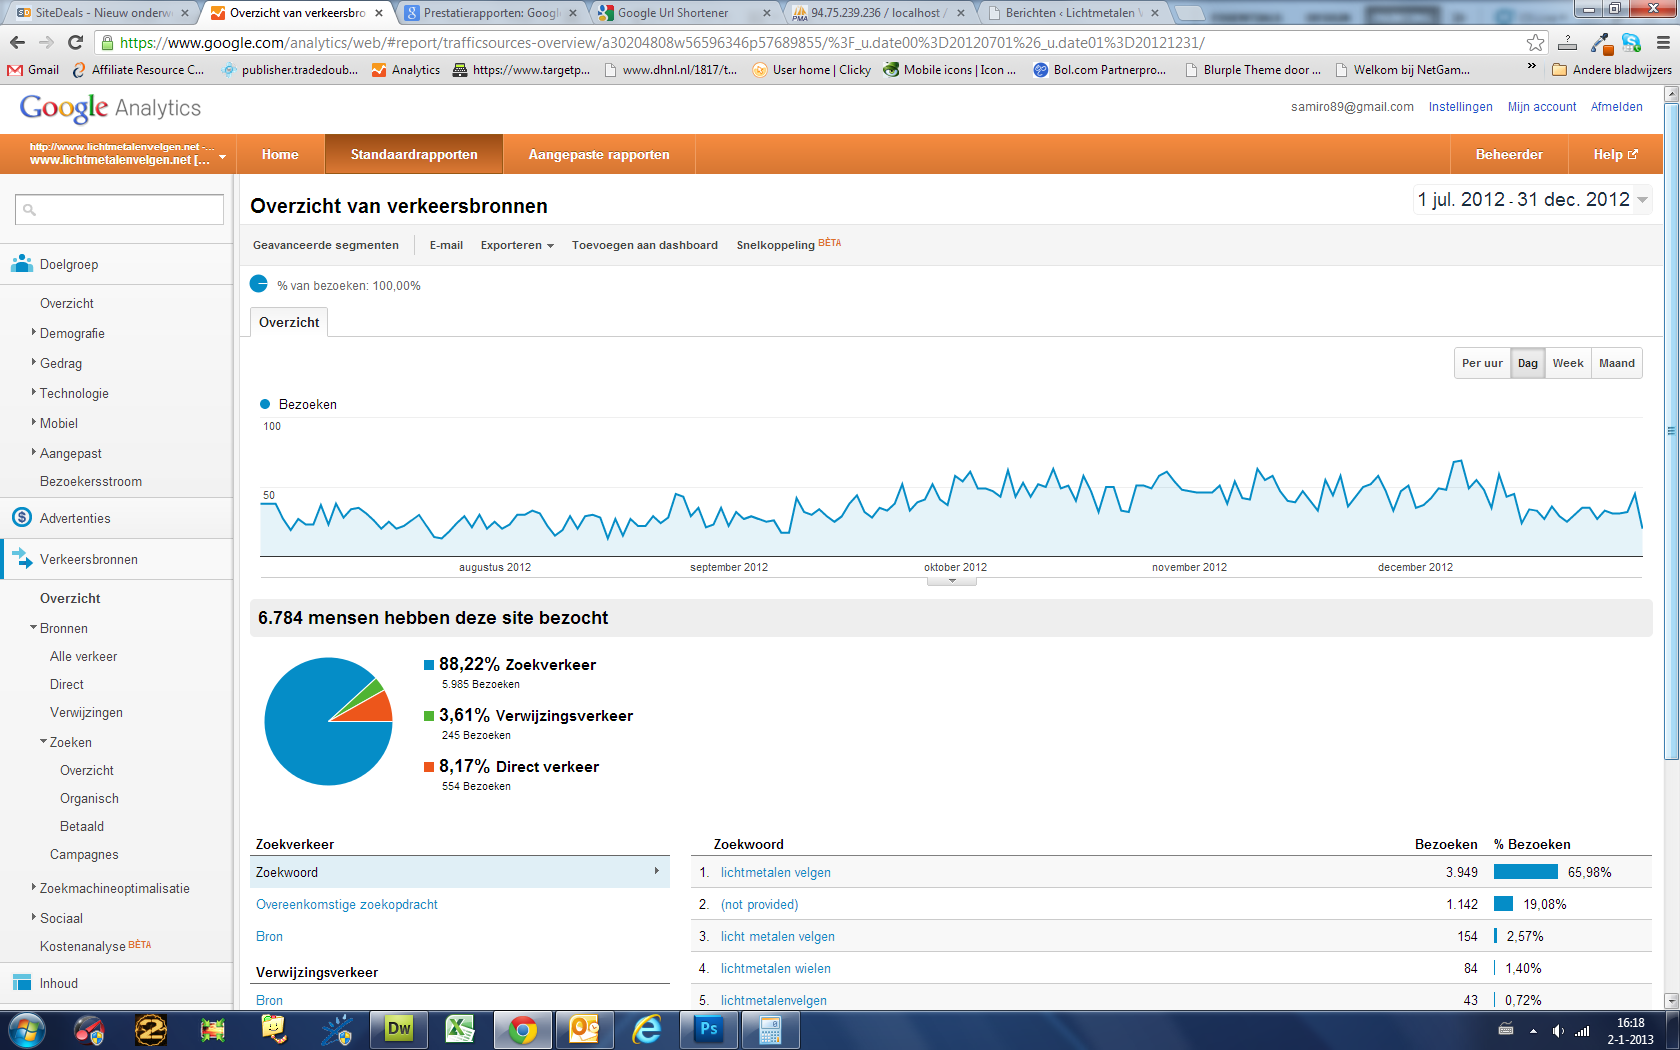Image resolution: width=1680 pixels, height=1050 pixels.
Task: Open the Mijn account link
Action: click(1541, 107)
